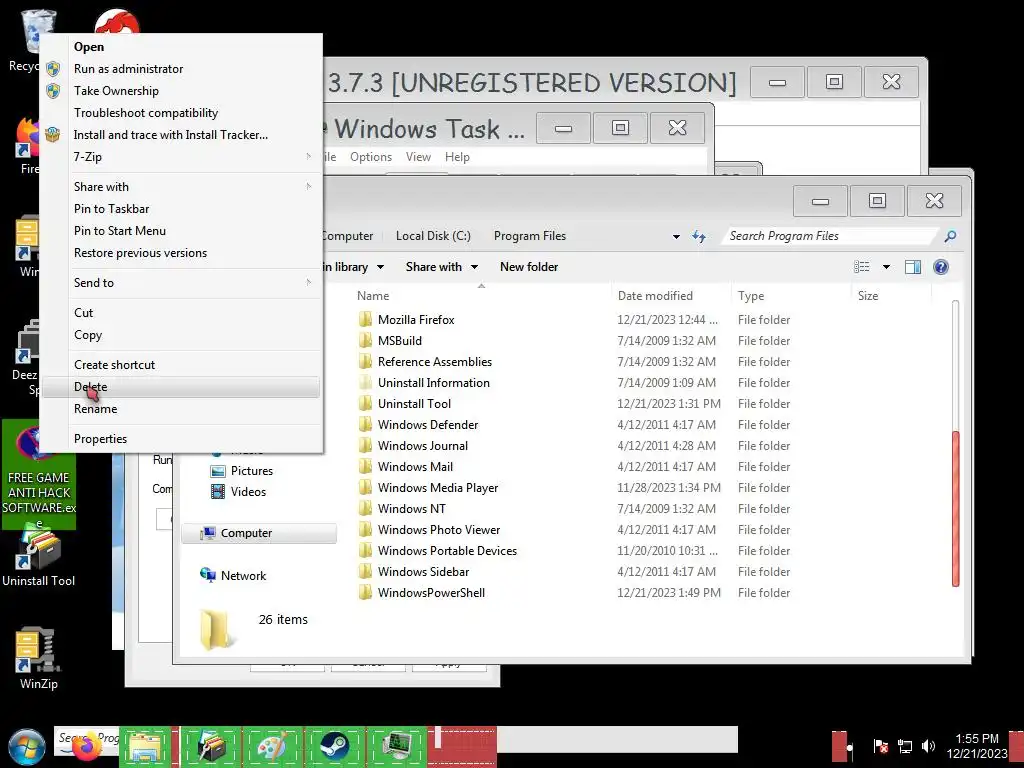Select Reference Assemblies folder icon
This screenshot has width=1024, height=768.
click(366, 361)
